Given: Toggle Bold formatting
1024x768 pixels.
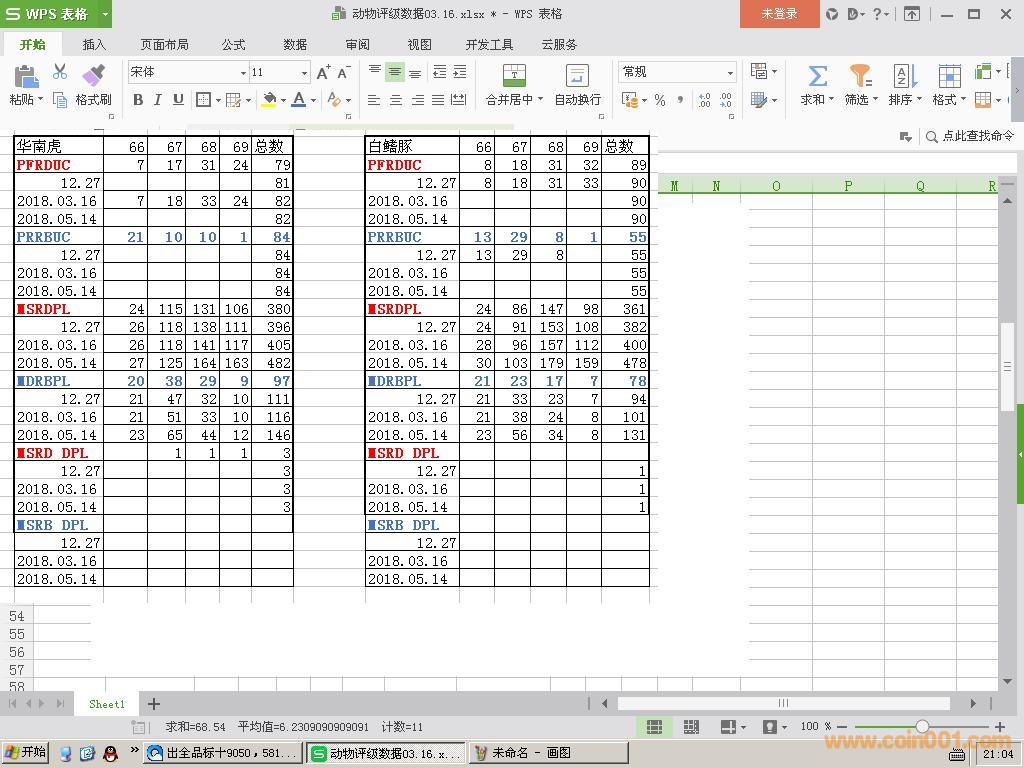Looking at the screenshot, I should click(x=138, y=100).
